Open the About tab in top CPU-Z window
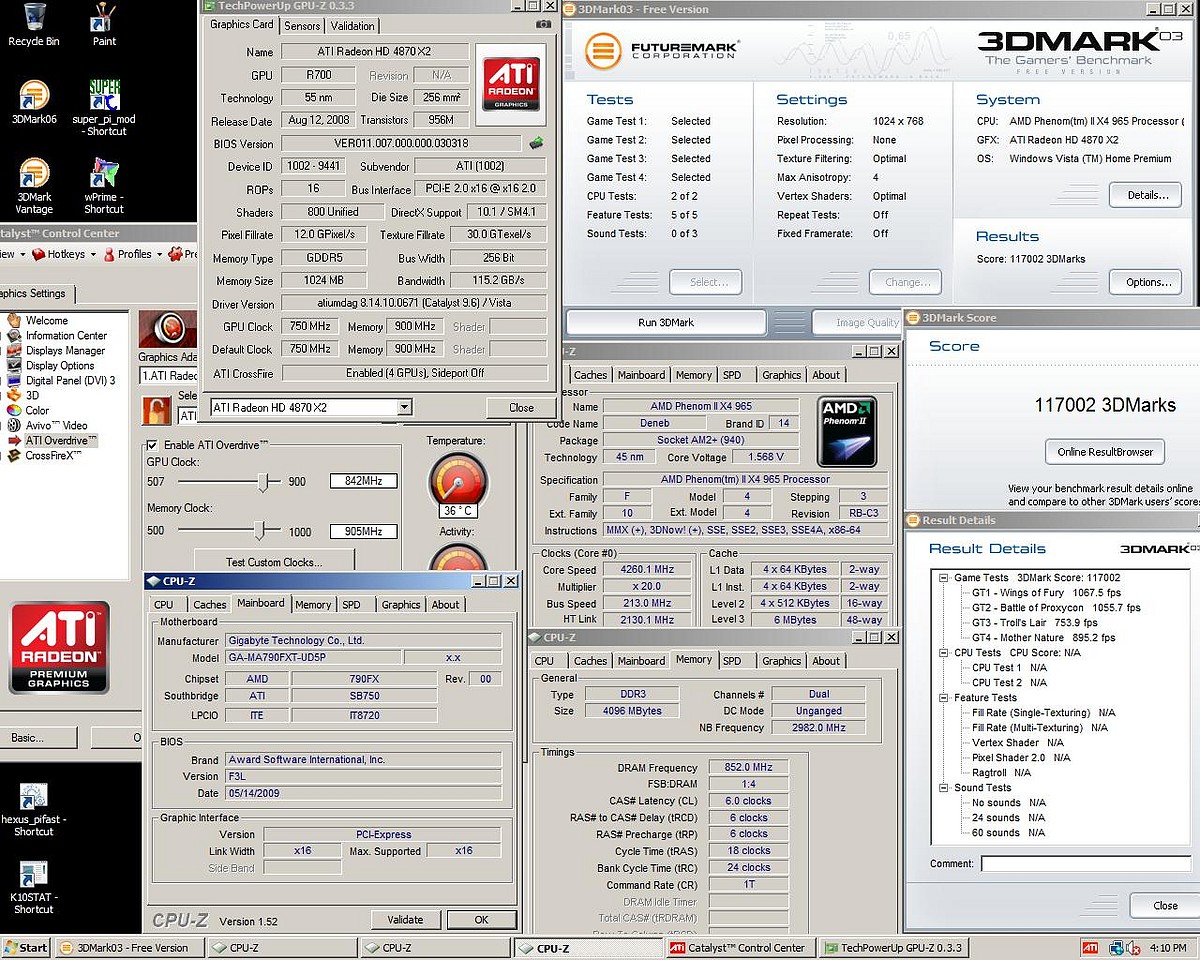The width and height of the screenshot is (1200, 960). click(826, 375)
